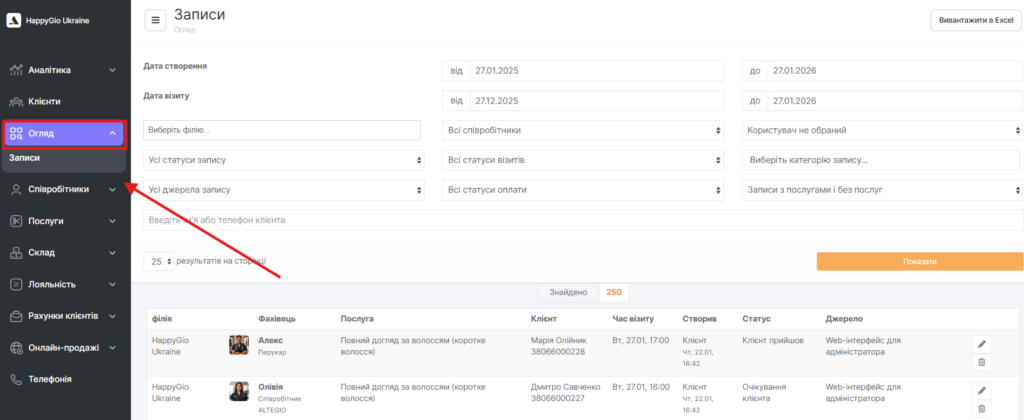Click the hamburger menu icon beside Записи

point(156,20)
